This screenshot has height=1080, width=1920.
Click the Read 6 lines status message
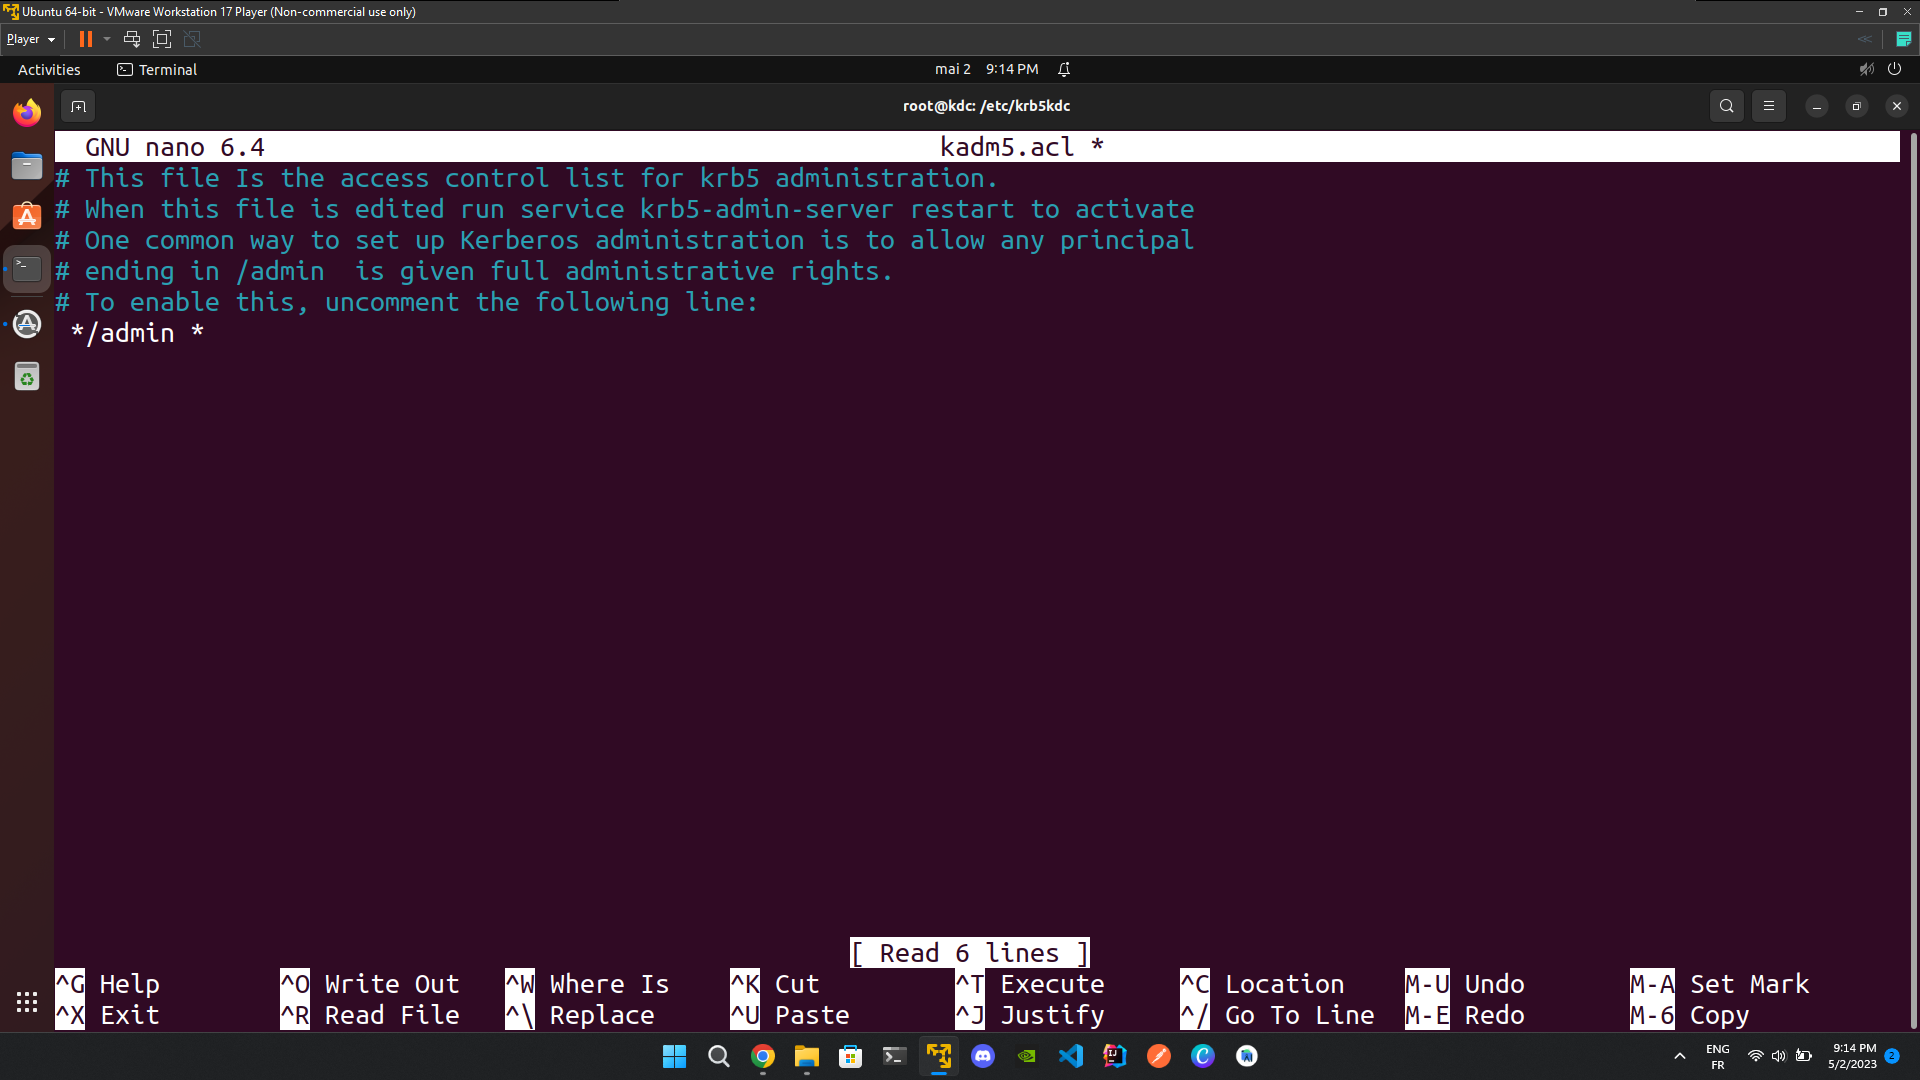coord(969,953)
